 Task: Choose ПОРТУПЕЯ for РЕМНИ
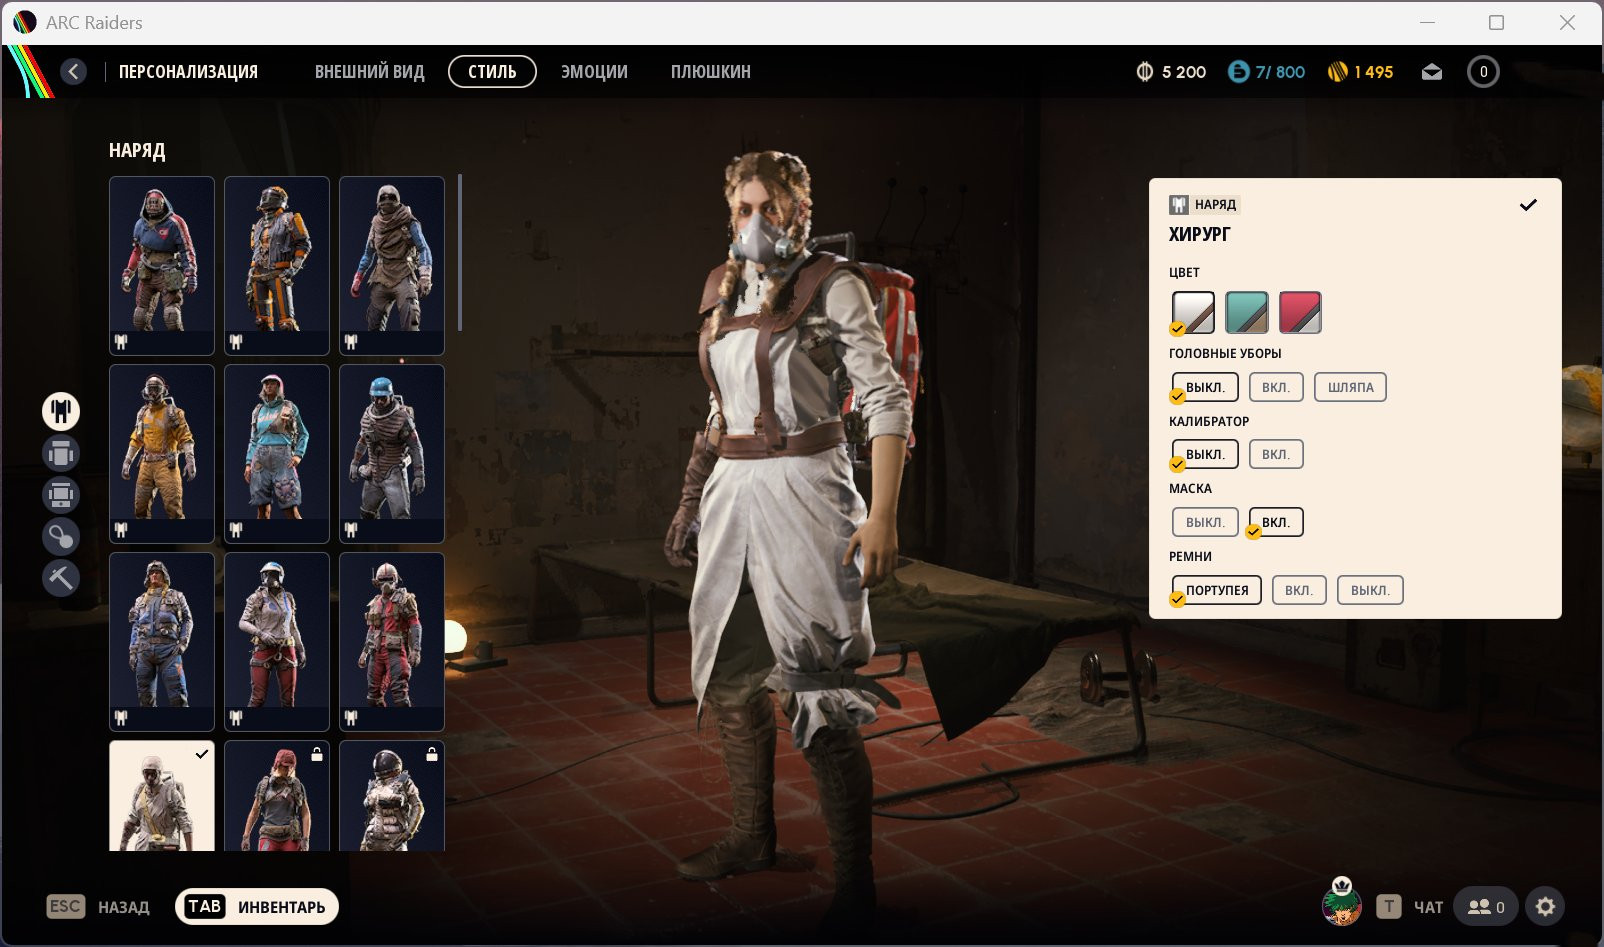(1217, 590)
